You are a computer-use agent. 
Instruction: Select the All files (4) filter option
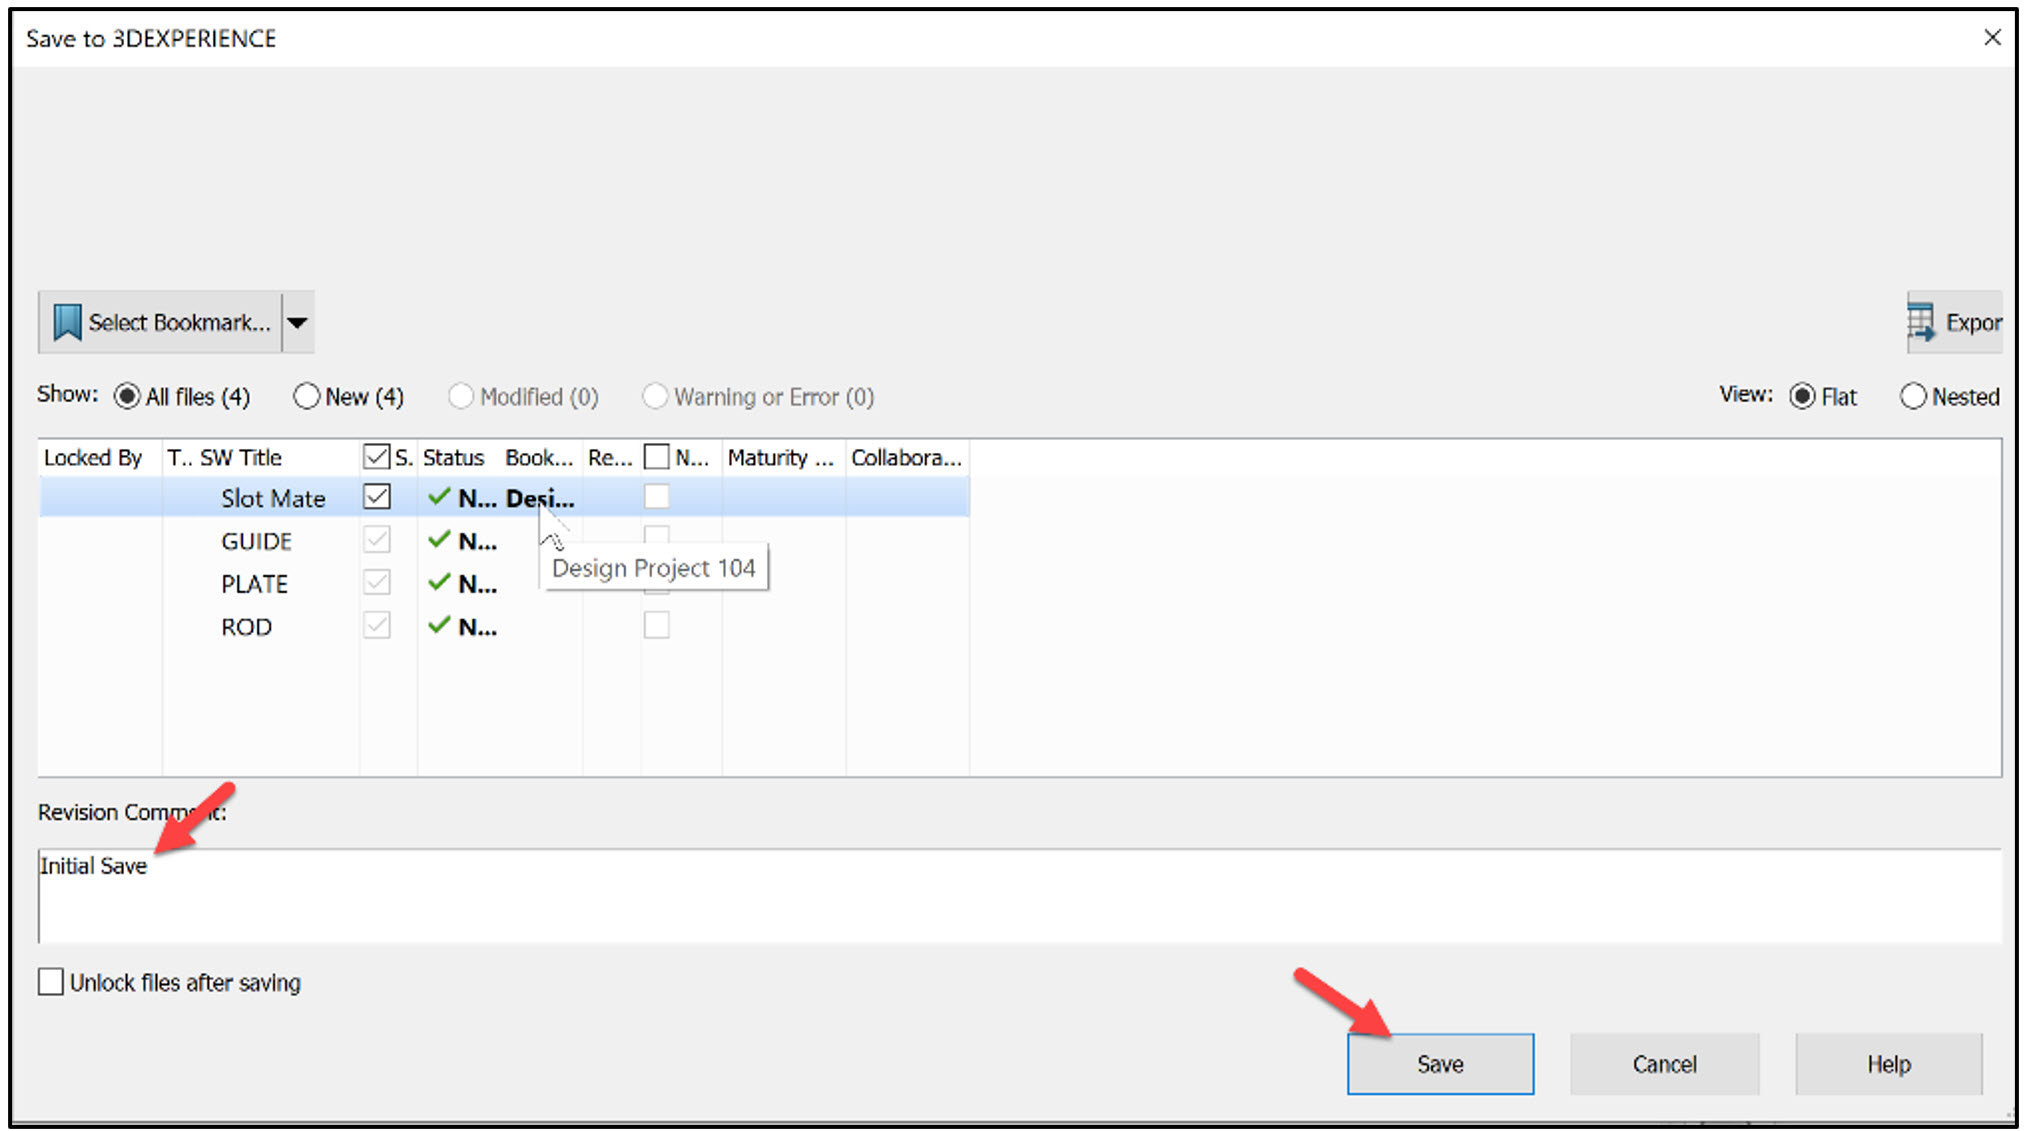(x=127, y=396)
